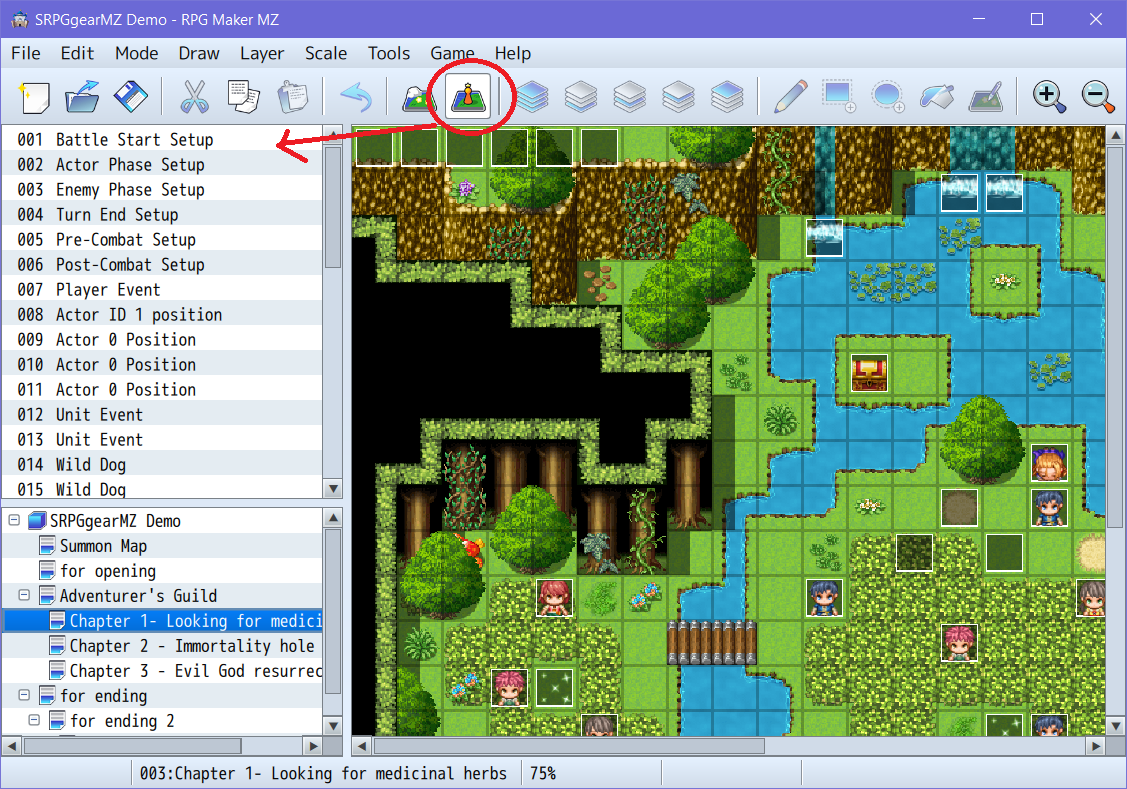The width and height of the screenshot is (1127, 789).
Task: Select event 005 Pre-Combat Setup
Action: pos(162,239)
